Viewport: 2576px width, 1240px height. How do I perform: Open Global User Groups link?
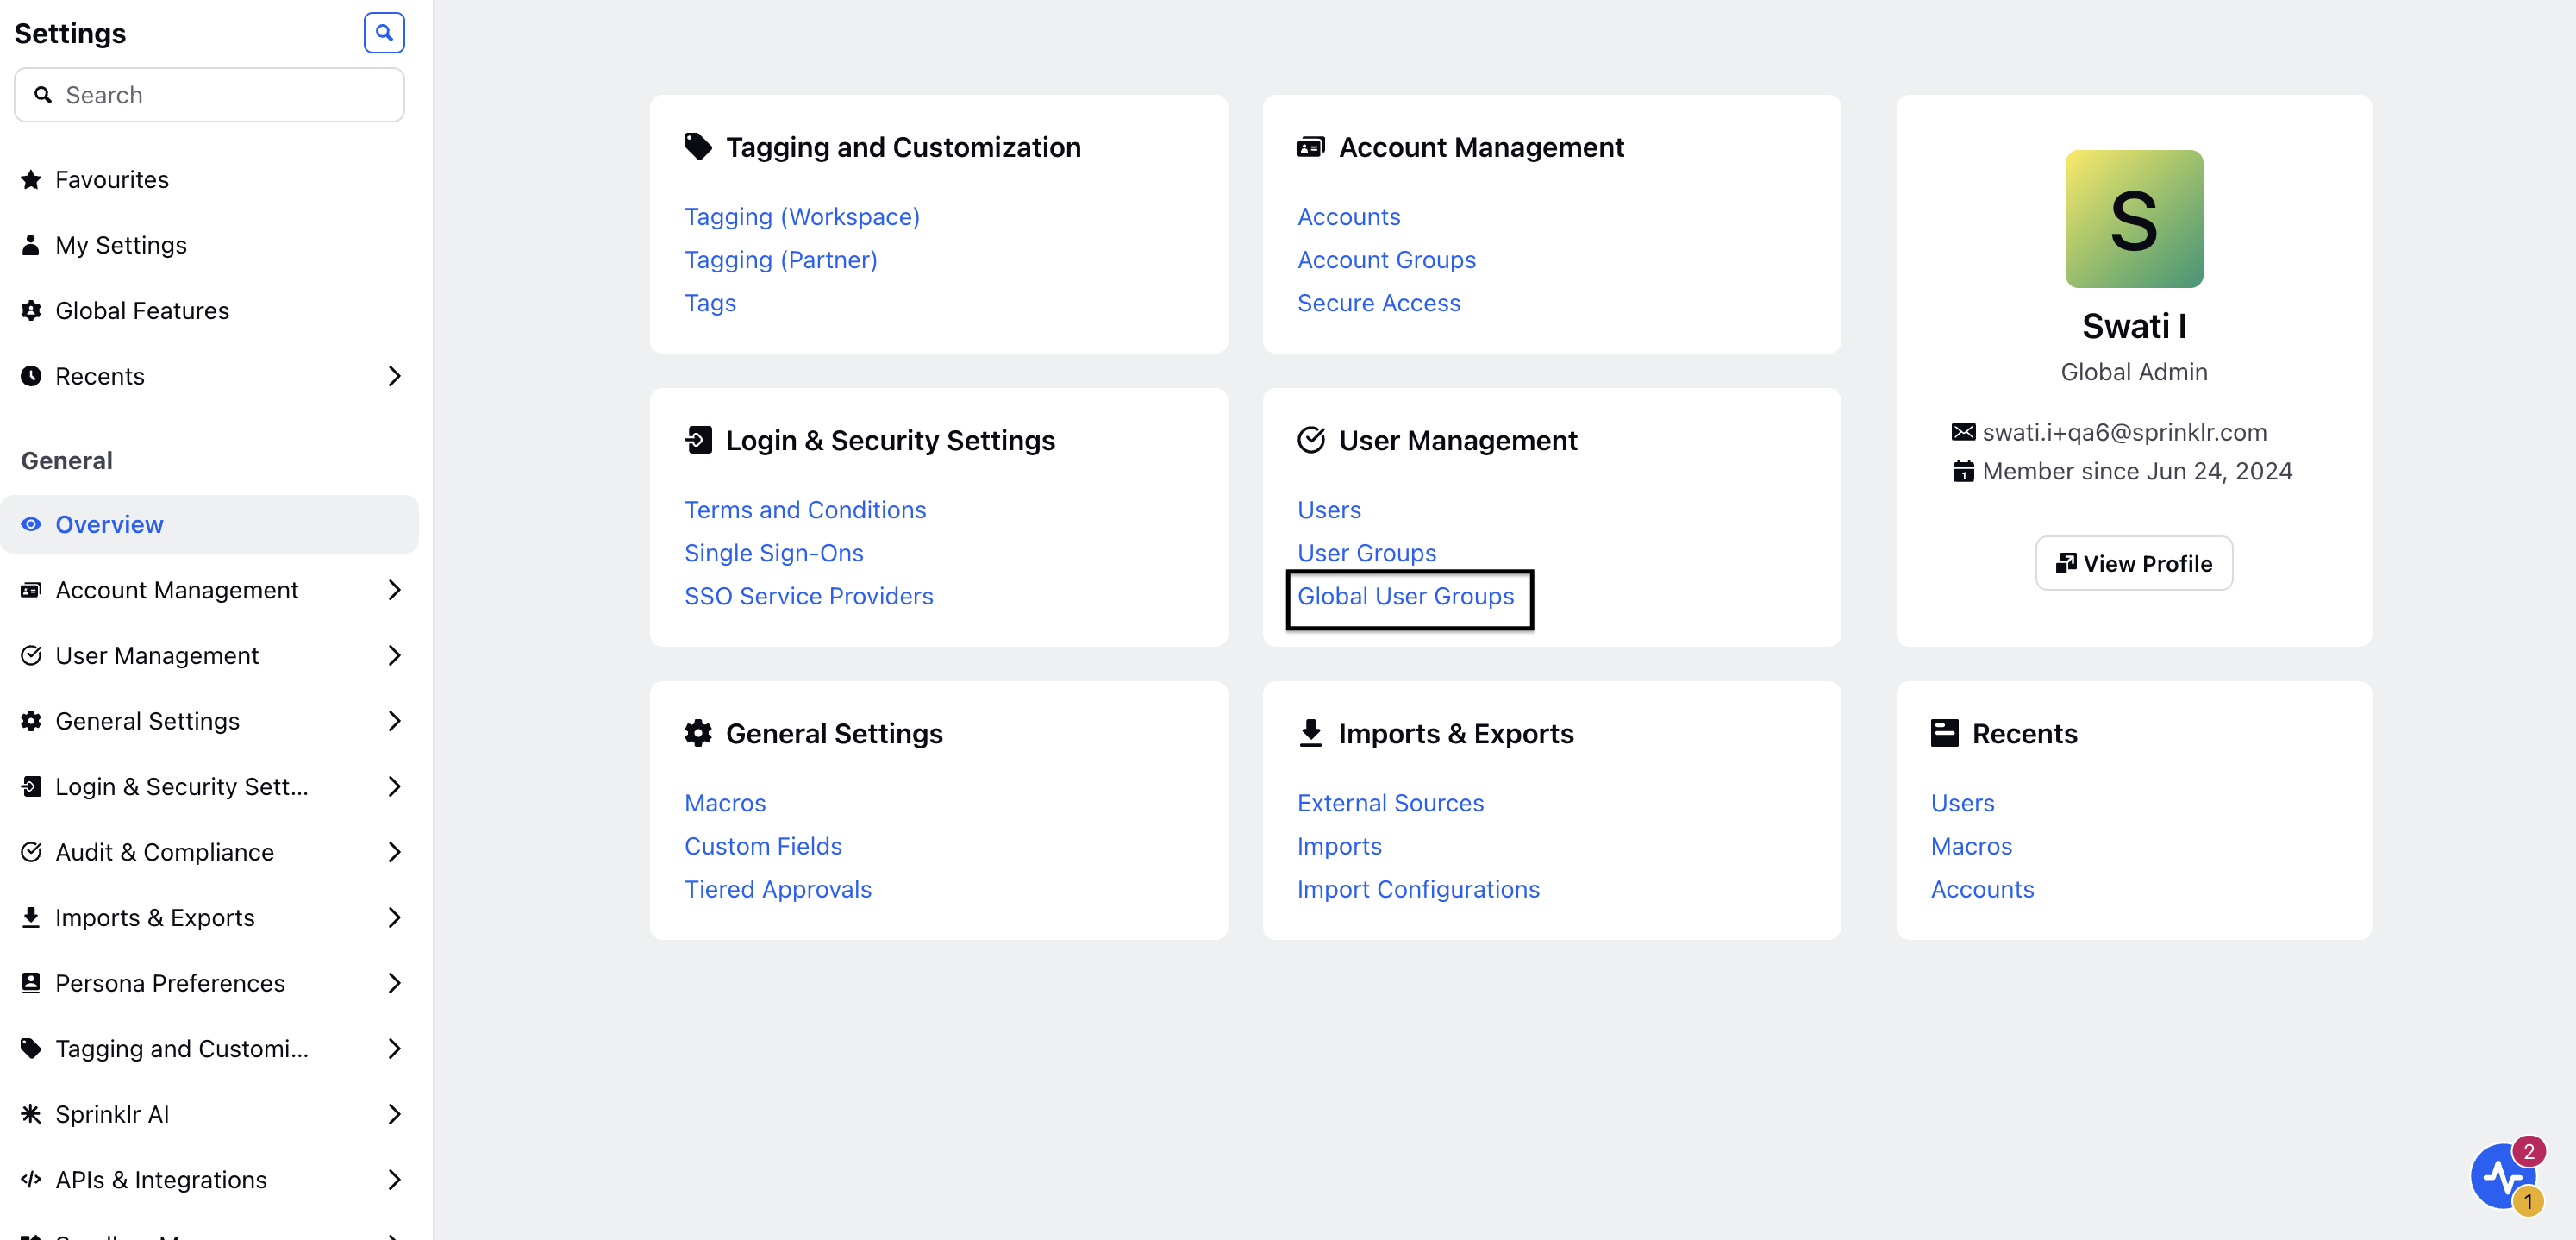click(1405, 595)
